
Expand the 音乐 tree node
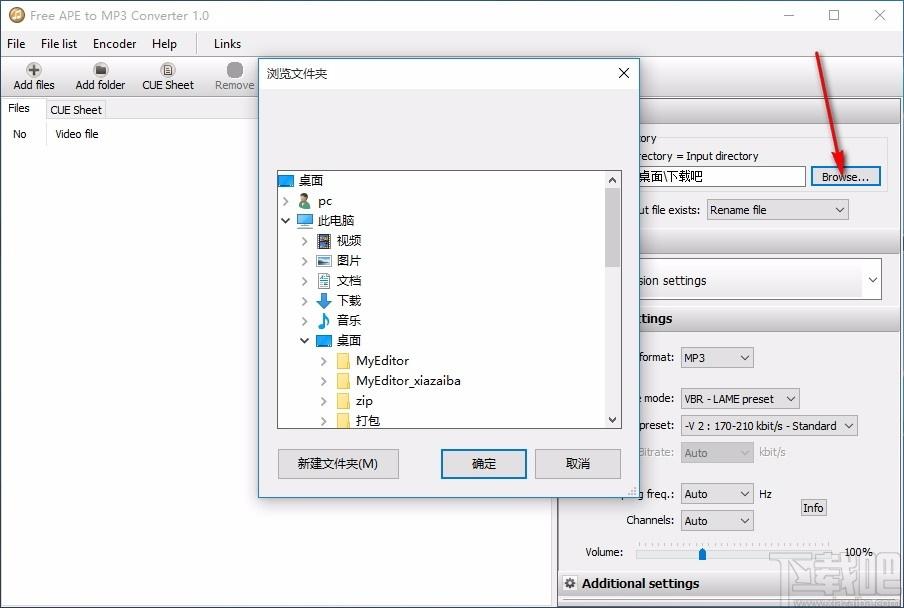304,320
